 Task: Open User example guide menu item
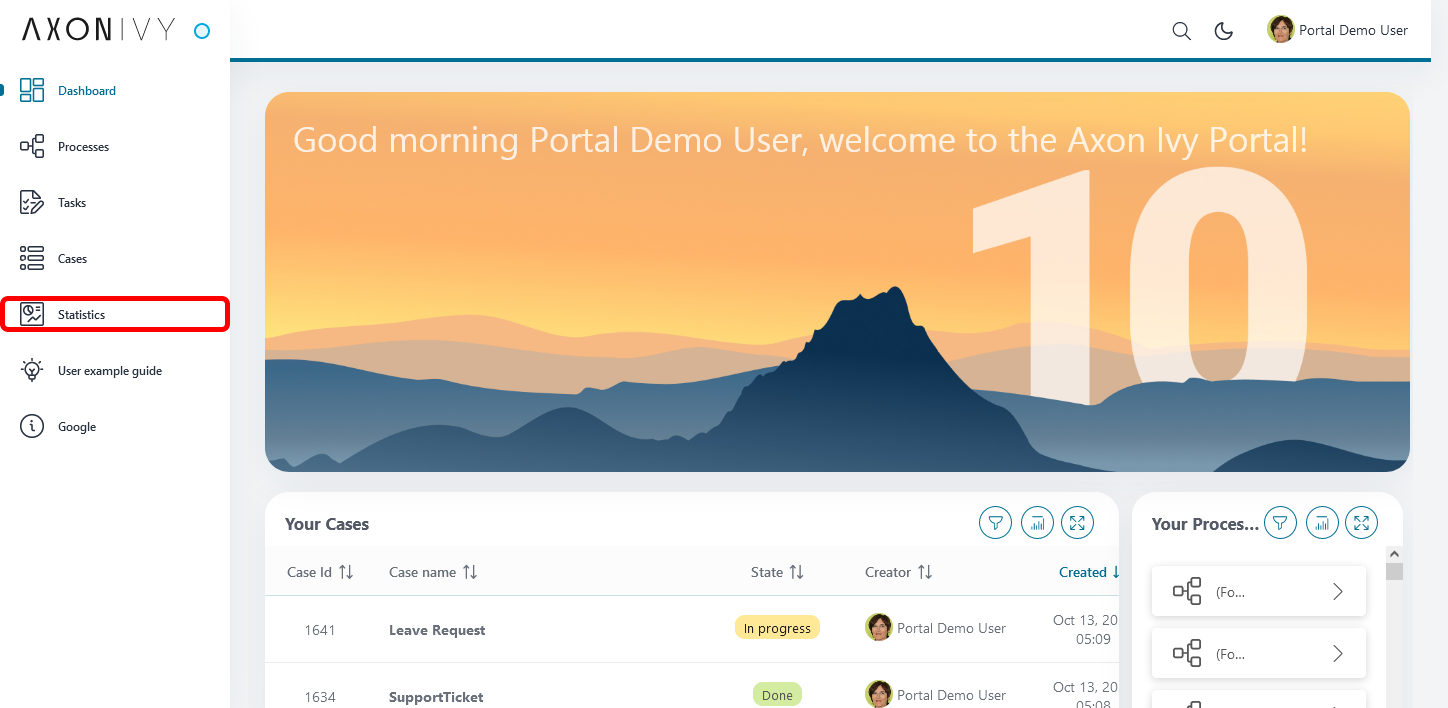pyautogui.click(x=115, y=370)
